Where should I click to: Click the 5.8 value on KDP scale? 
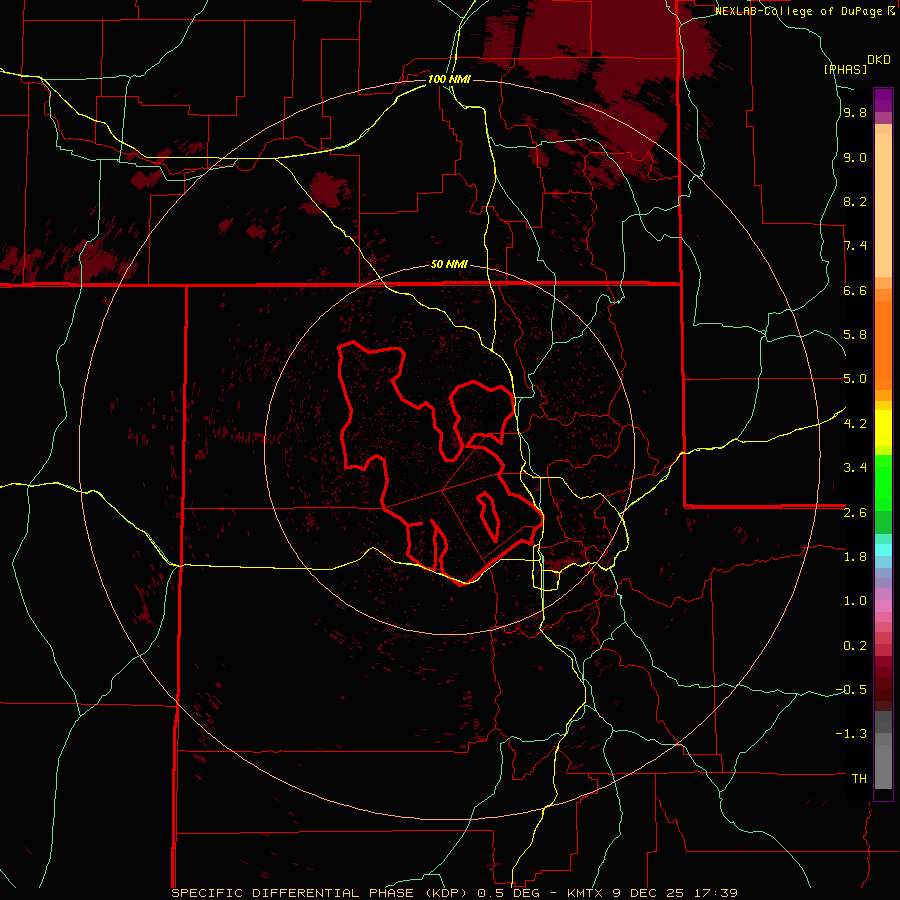tap(855, 335)
